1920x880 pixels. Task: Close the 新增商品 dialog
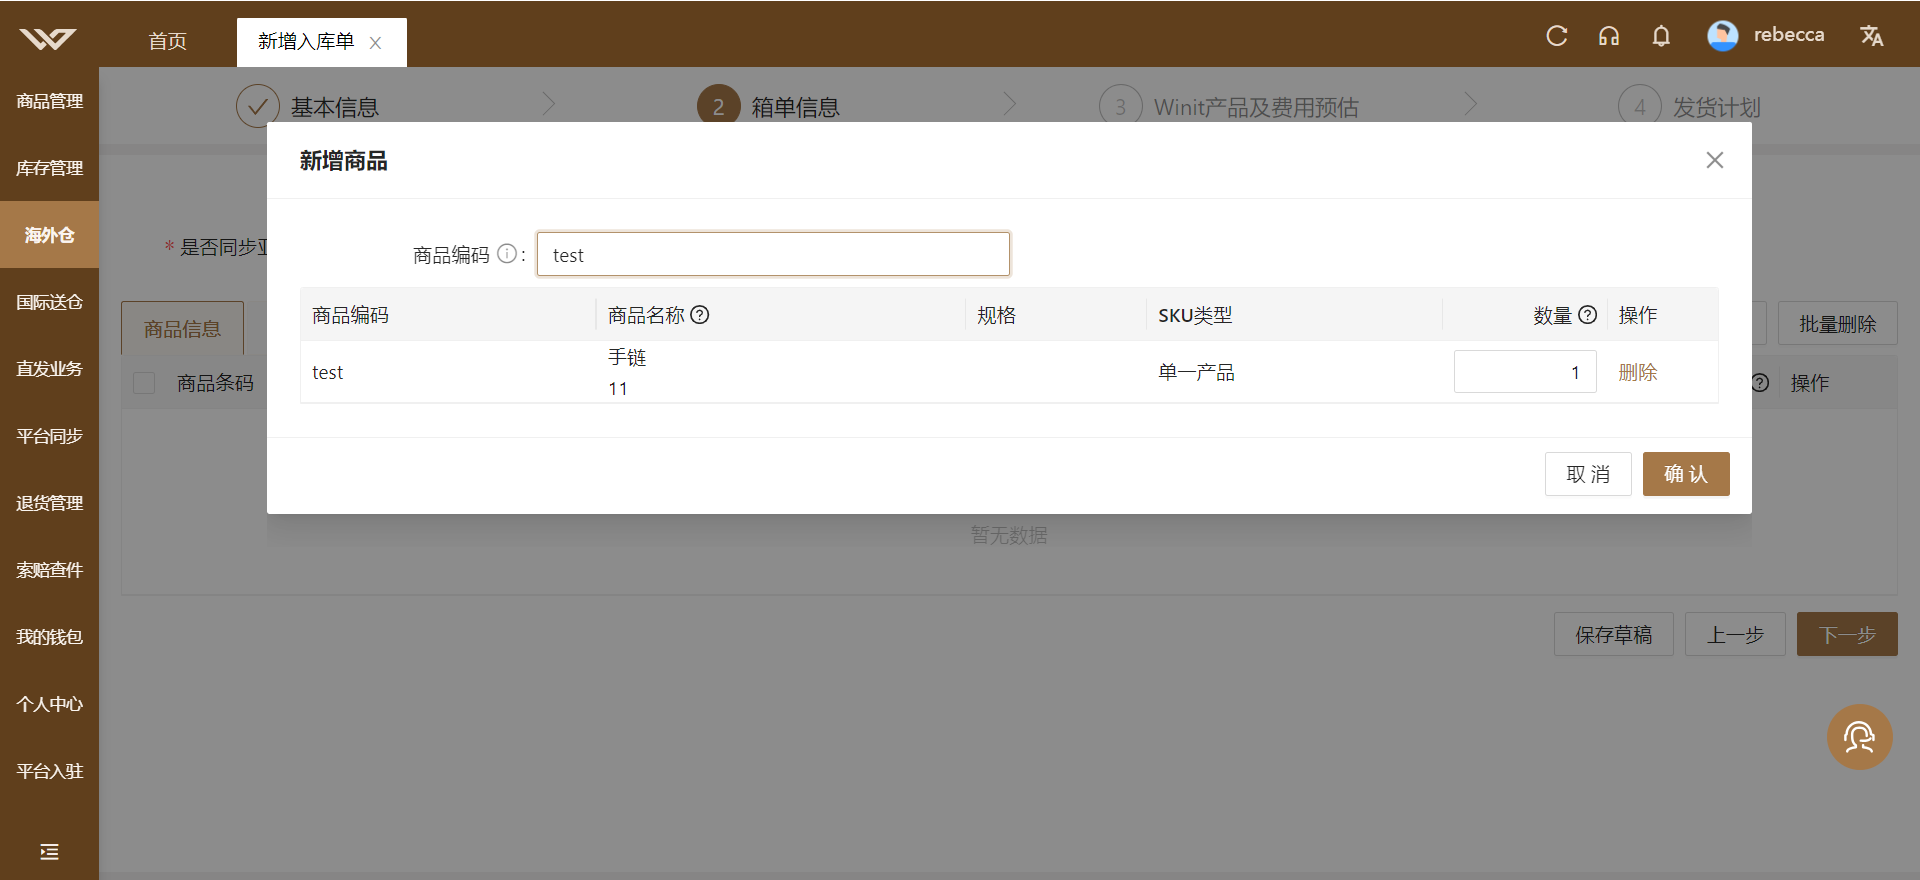pyautogui.click(x=1714, y=160)
